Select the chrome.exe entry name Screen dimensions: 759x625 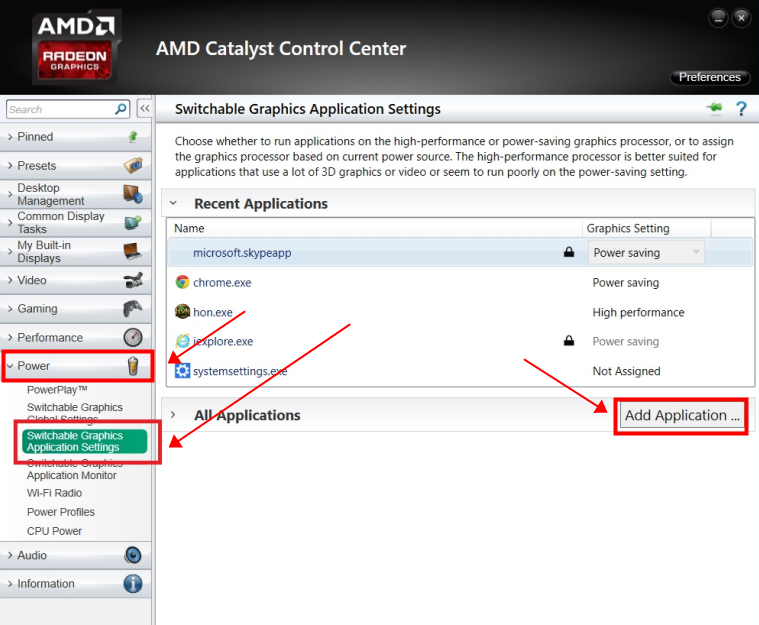point(222,283)
